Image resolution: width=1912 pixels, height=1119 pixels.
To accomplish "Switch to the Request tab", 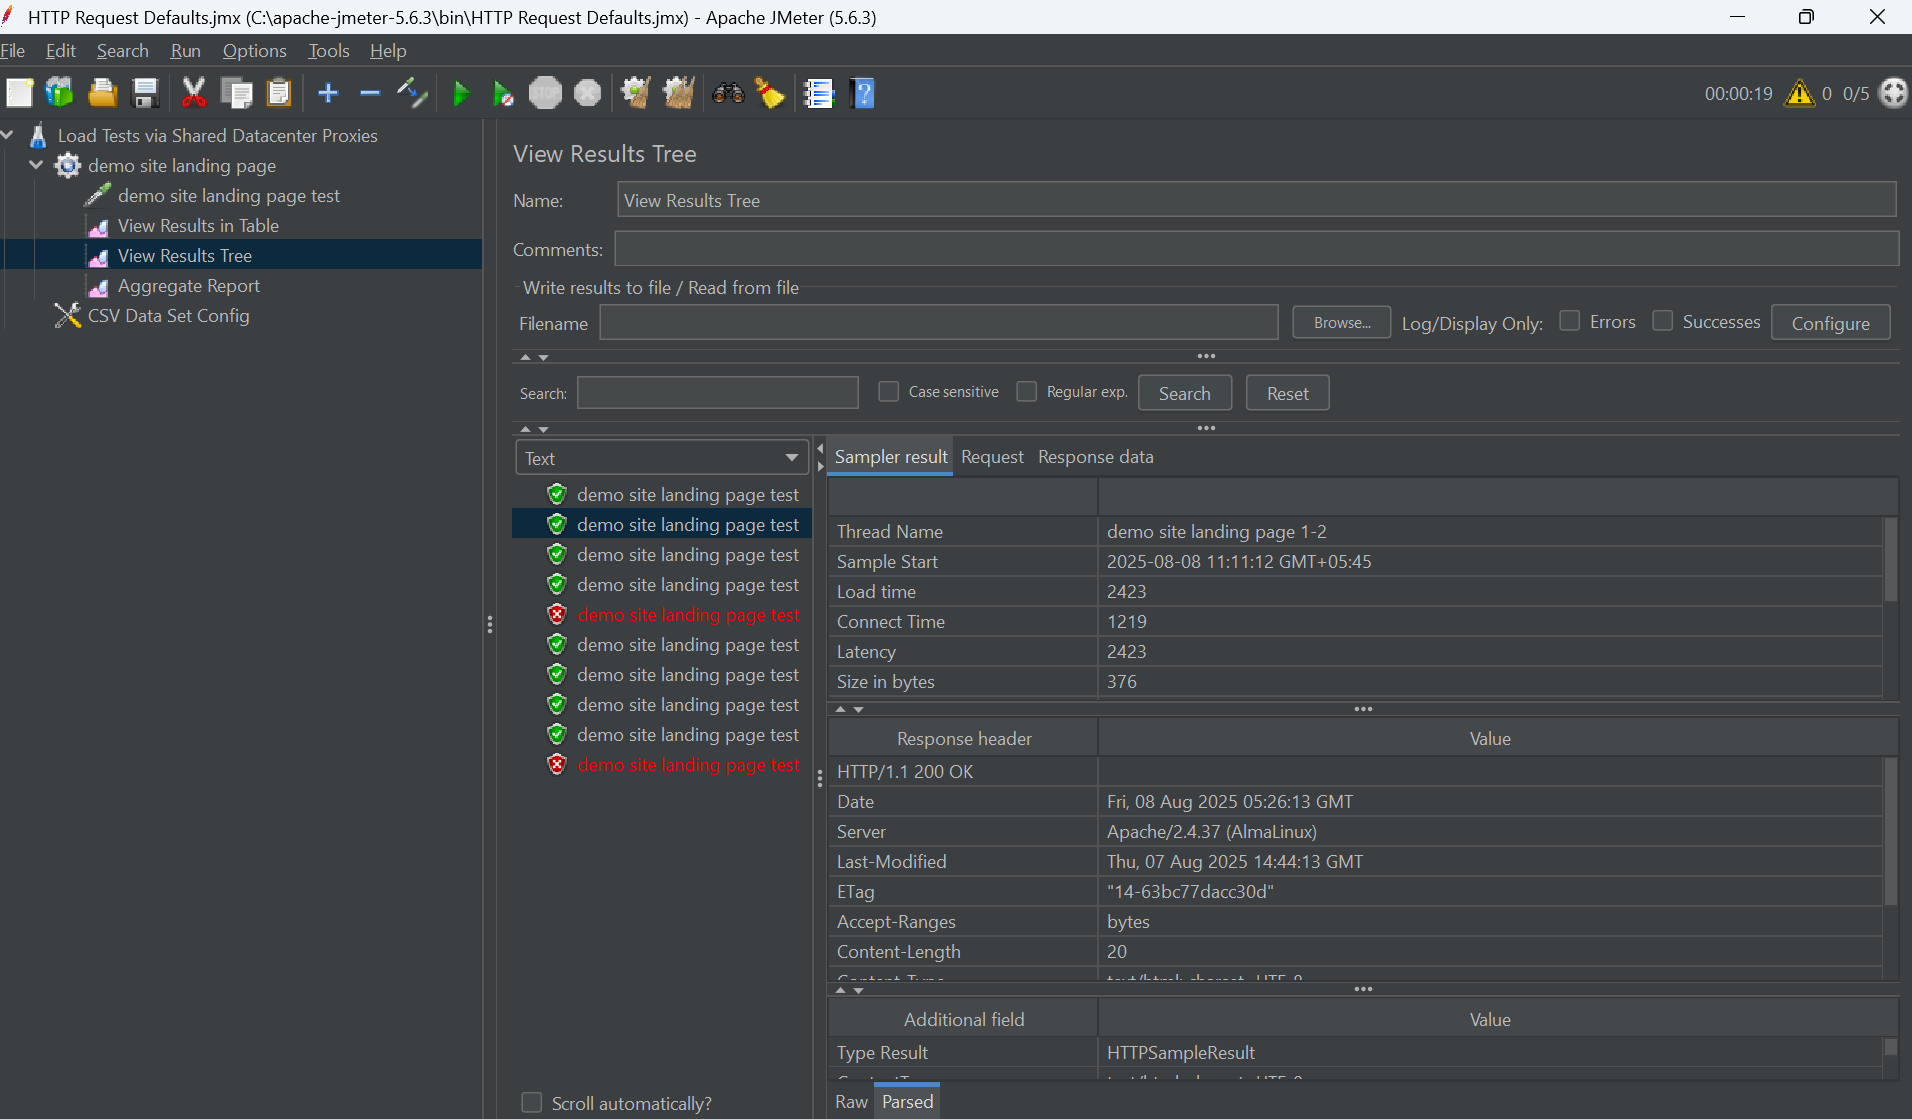I will (992, 457).
